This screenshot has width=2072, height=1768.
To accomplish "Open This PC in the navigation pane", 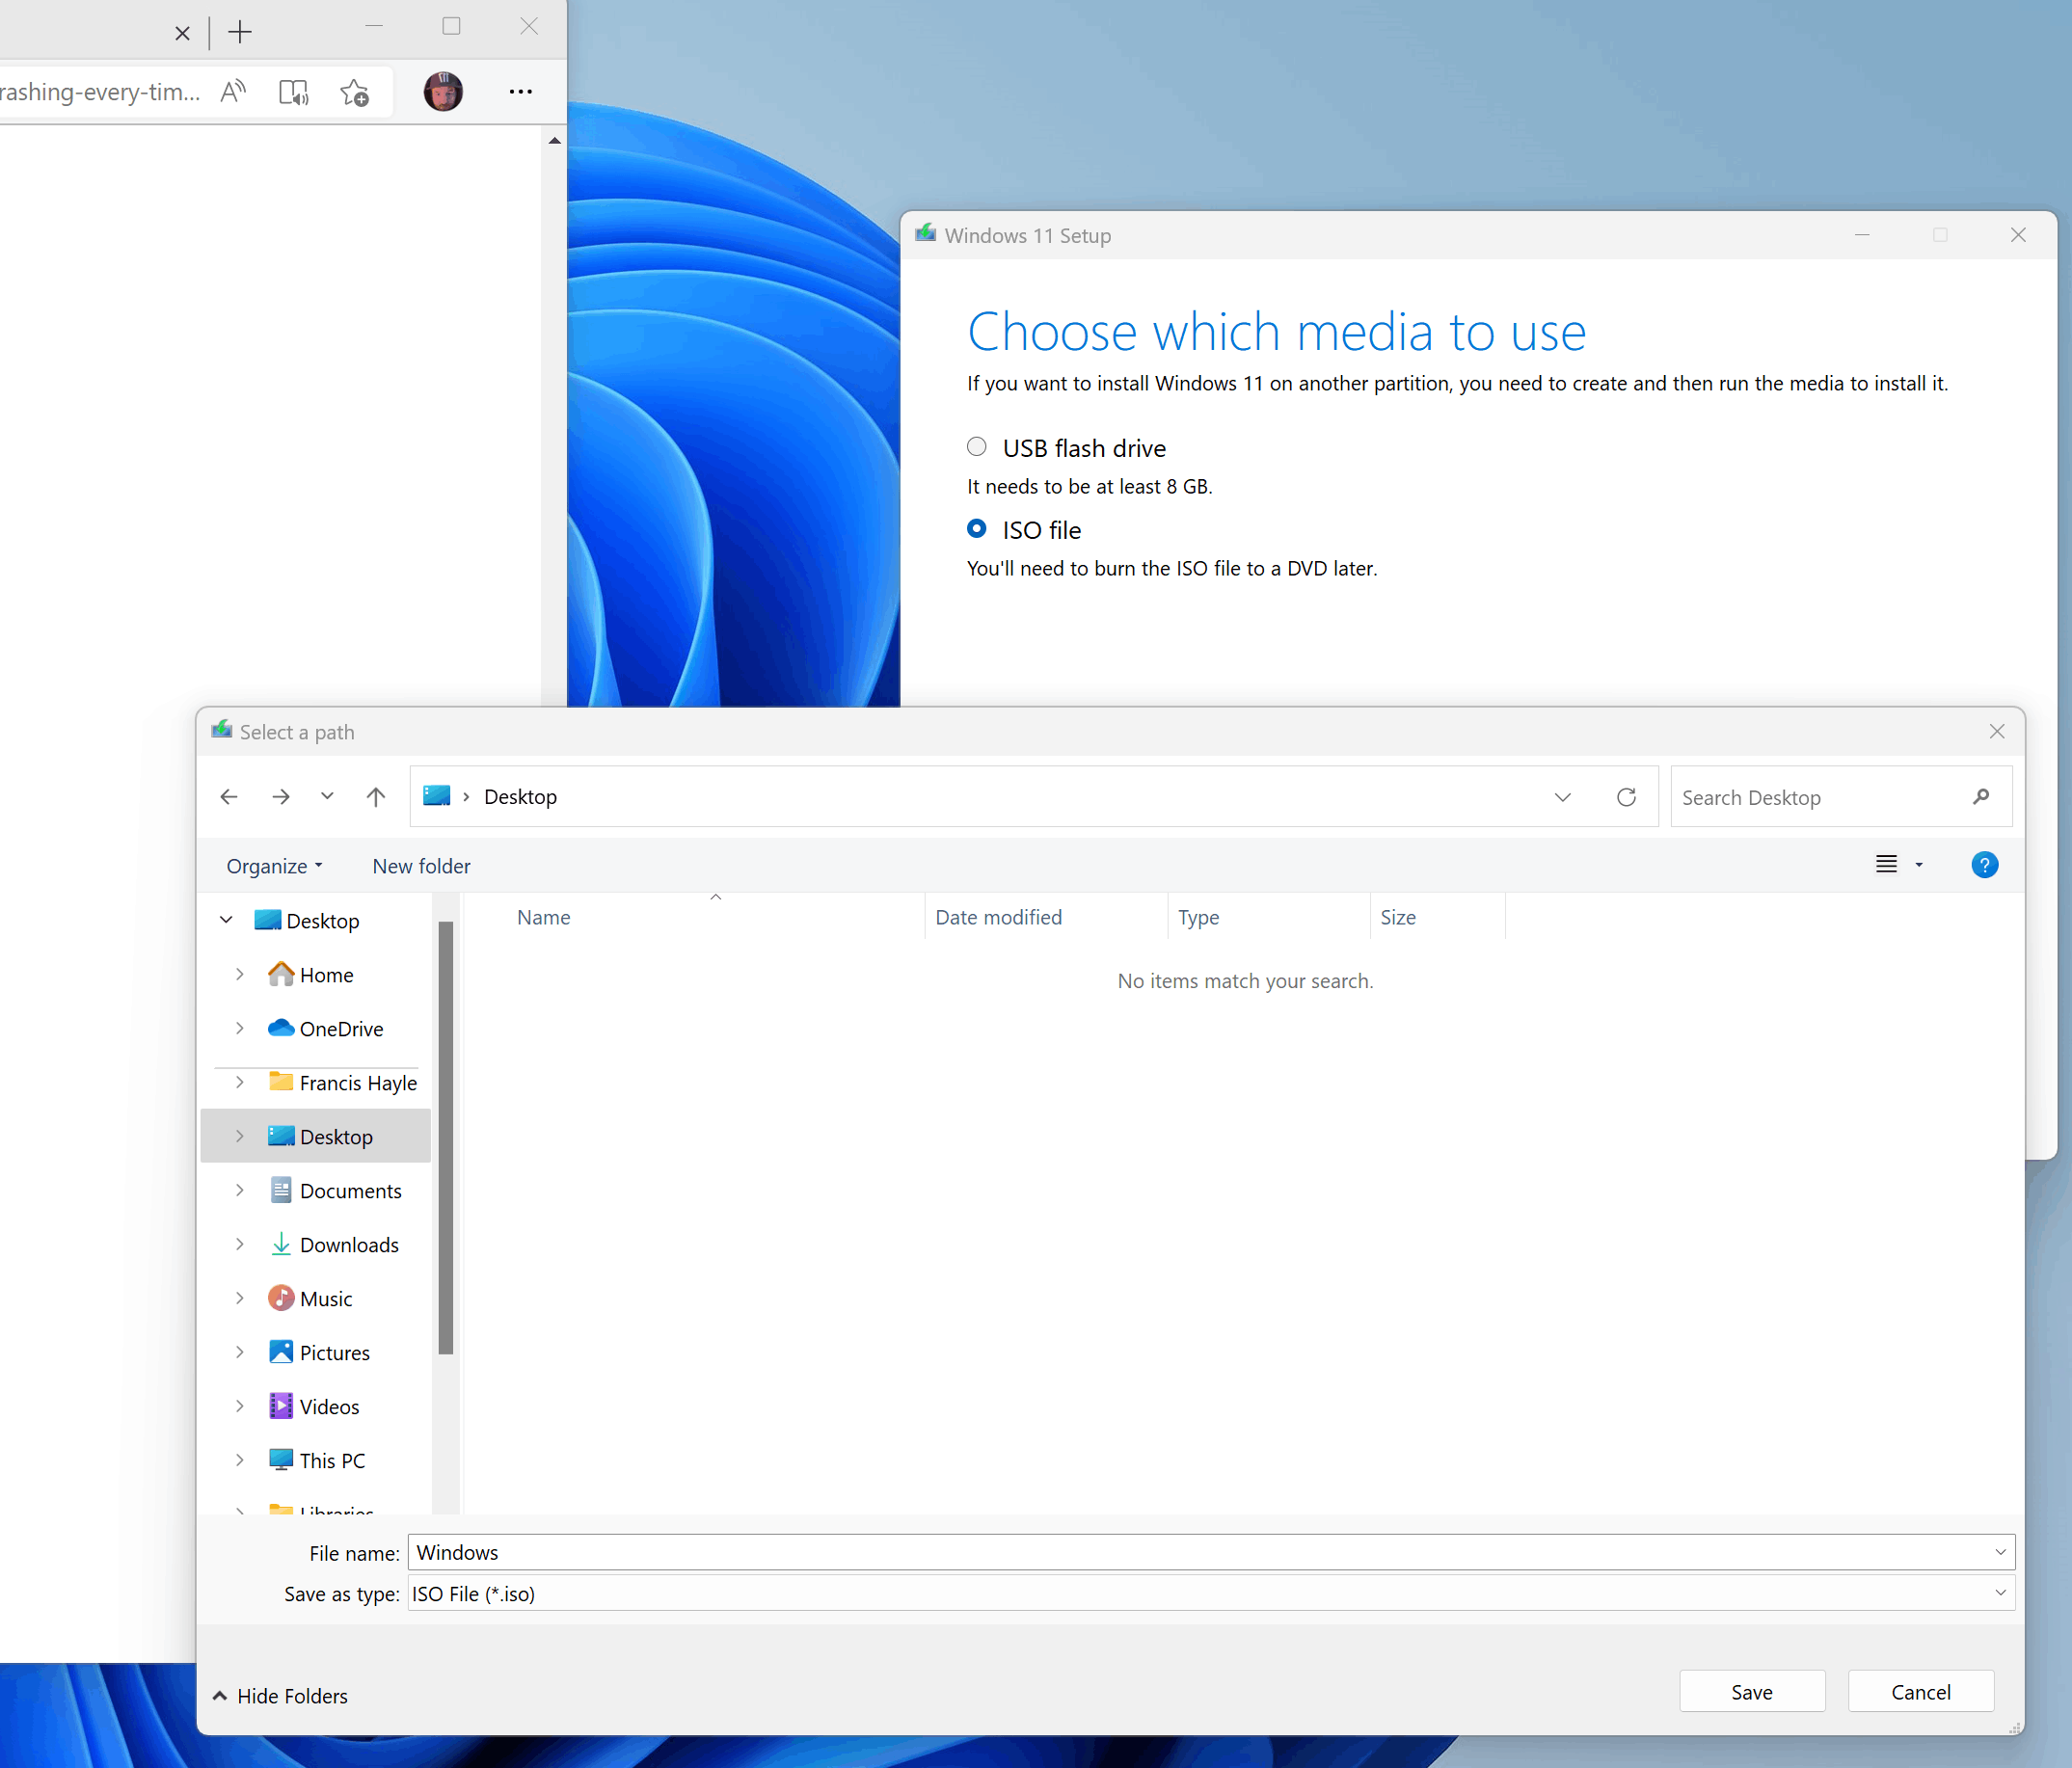I will pyautogui.click(x=317, y=1460).
